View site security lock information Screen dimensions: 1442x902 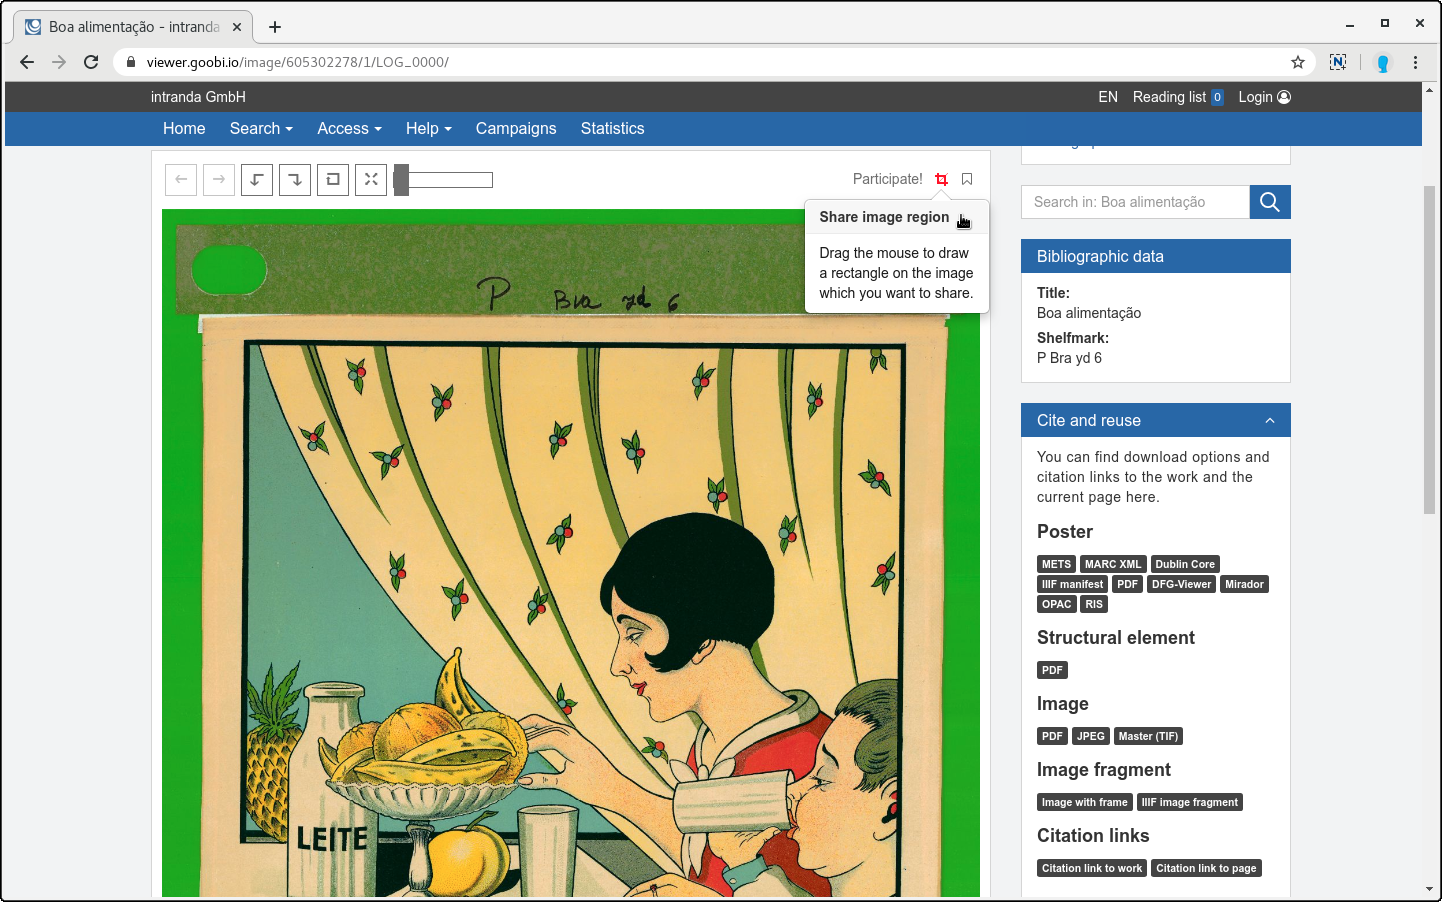pyautogui.click(x=130, y=62)
